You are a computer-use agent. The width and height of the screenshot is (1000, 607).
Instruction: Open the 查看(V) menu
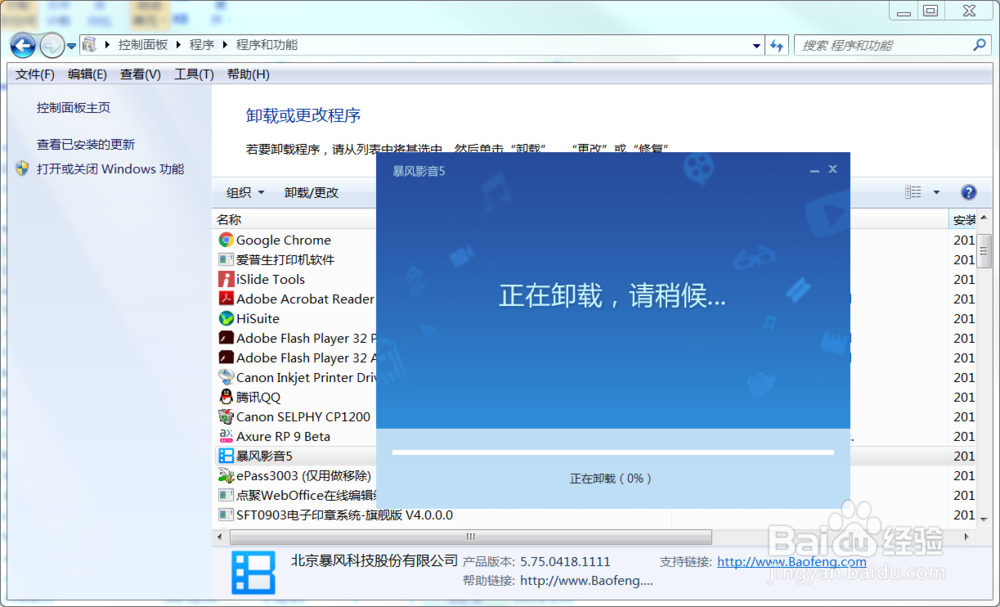140,74
